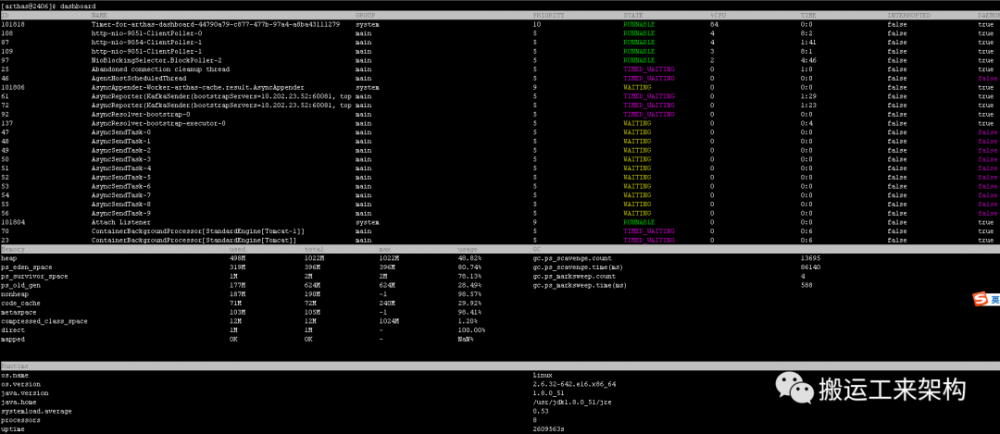Click the gc.ps_scavenge.time(ms) value 86140
1000x434 pixels.
click(x=811, y=267)
